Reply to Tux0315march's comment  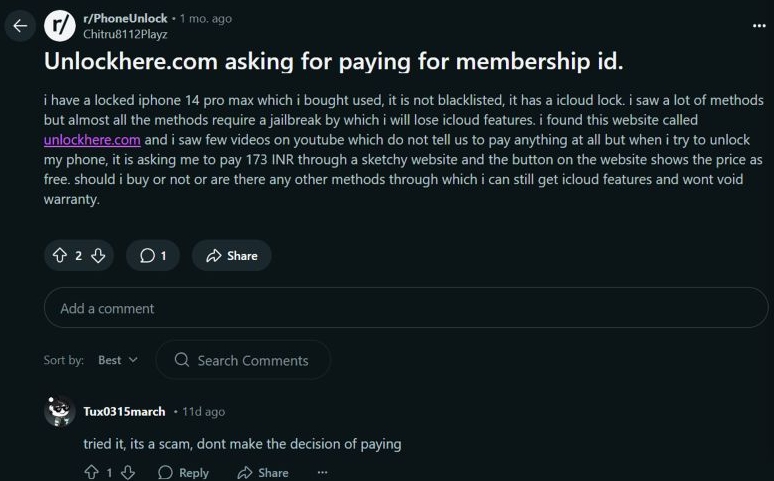(184, 473)
